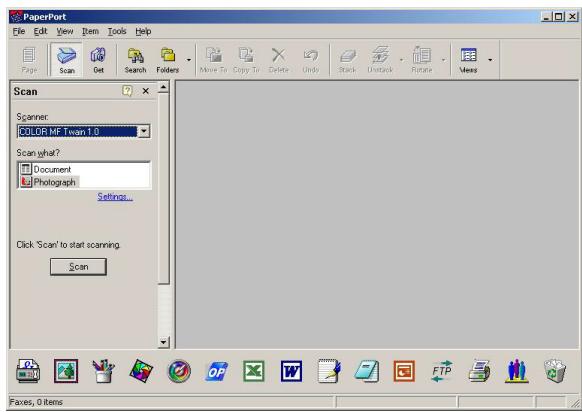This screenshot has width=582, height=412.
Task: Click the Get camera icon
Action: 98,60
